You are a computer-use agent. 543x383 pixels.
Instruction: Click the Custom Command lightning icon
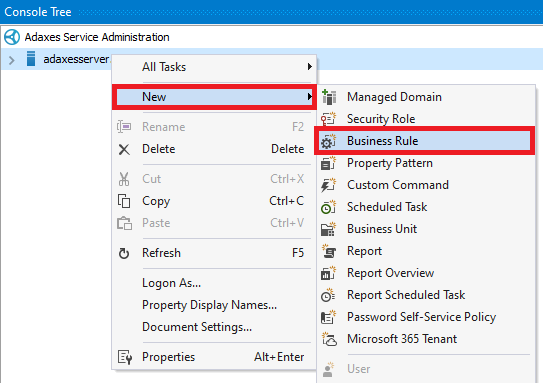pos(328,185)
